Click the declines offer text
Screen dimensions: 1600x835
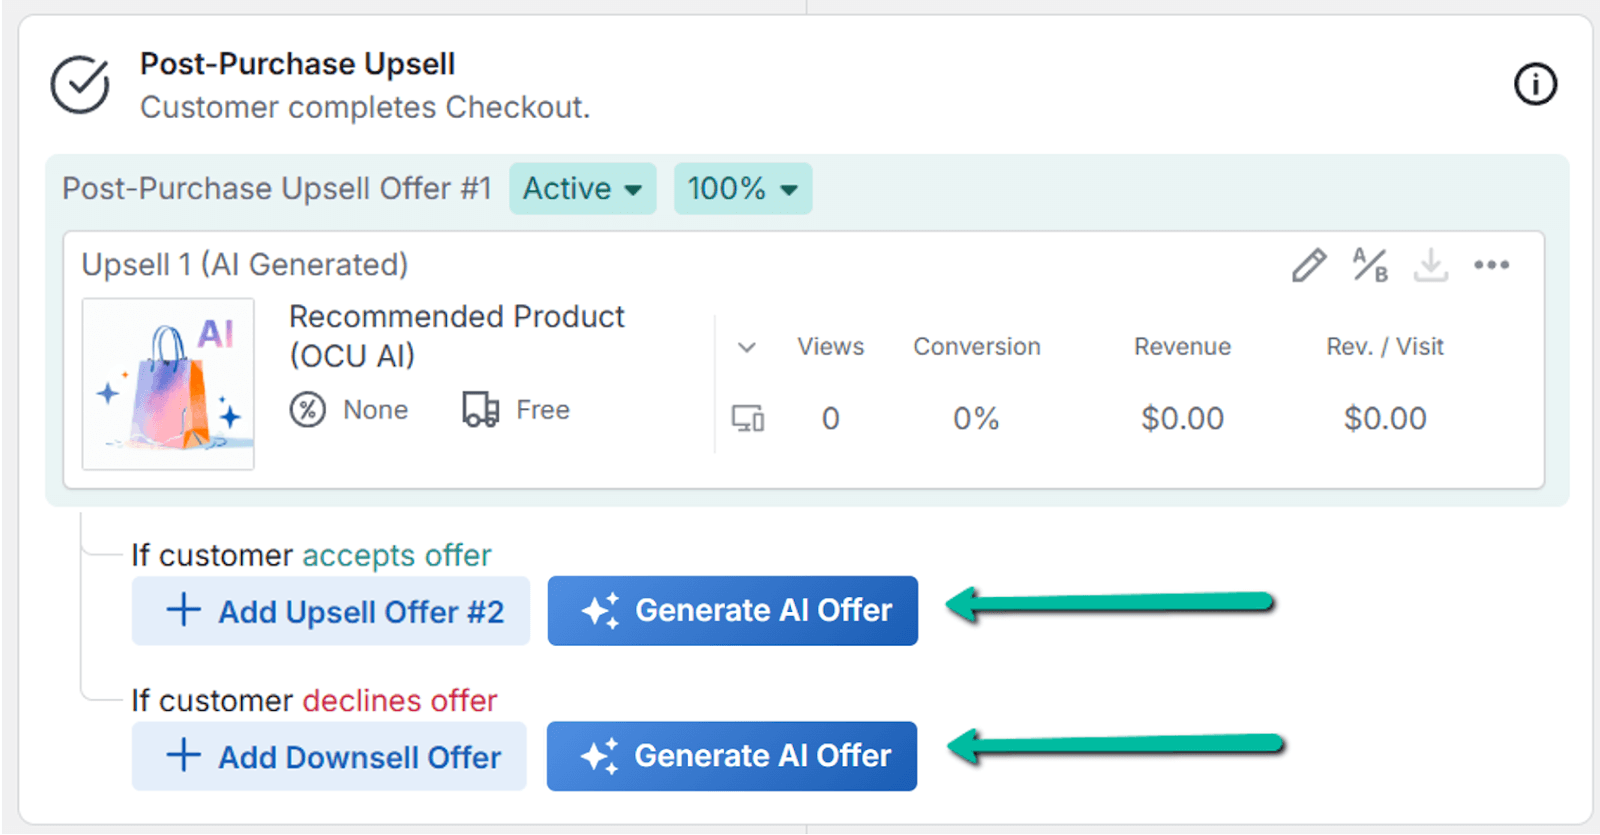click(400, 701)
